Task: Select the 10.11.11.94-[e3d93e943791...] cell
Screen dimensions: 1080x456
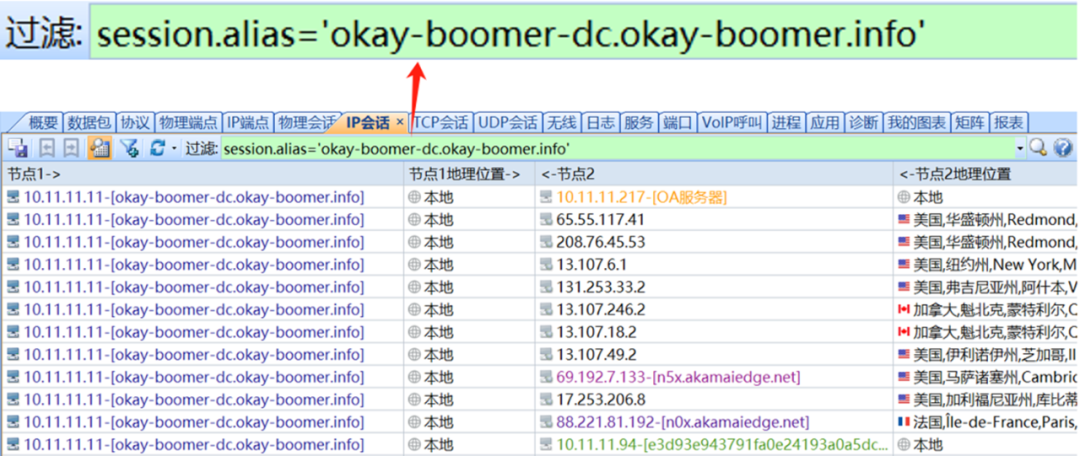Action: (x=714, y=444)
